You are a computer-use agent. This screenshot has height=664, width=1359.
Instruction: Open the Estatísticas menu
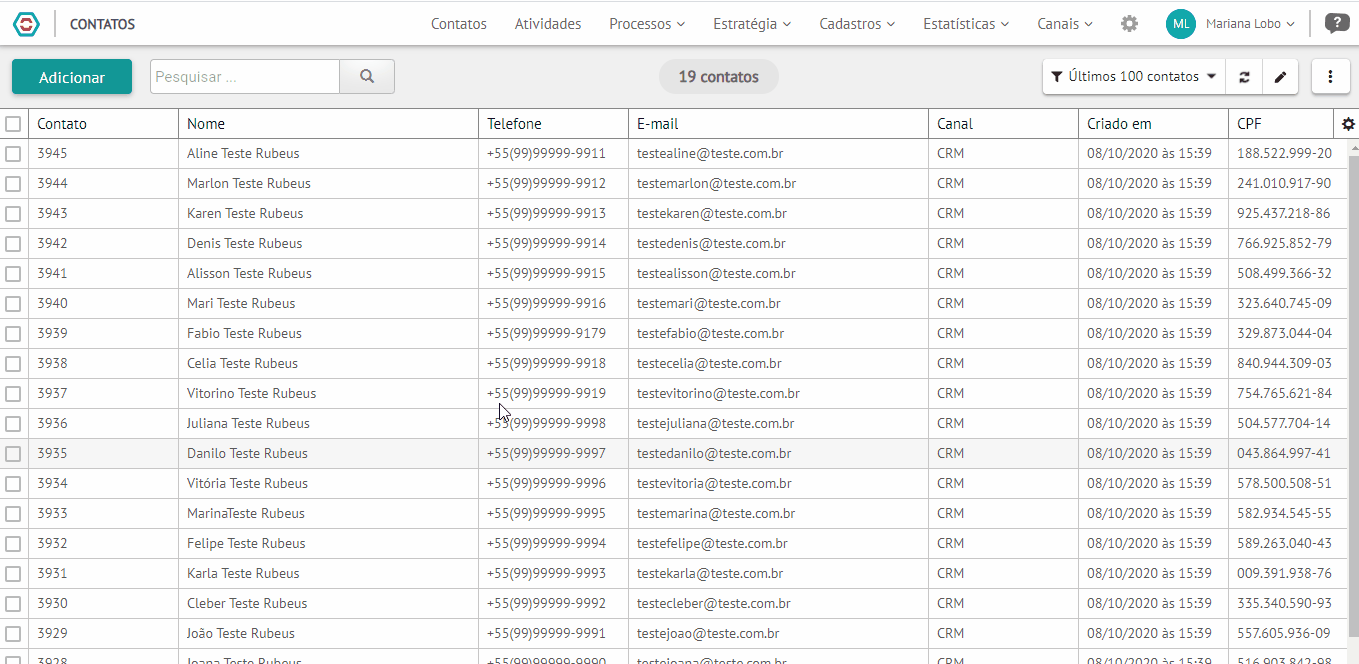pyautogui.click(x=966, y=24)
